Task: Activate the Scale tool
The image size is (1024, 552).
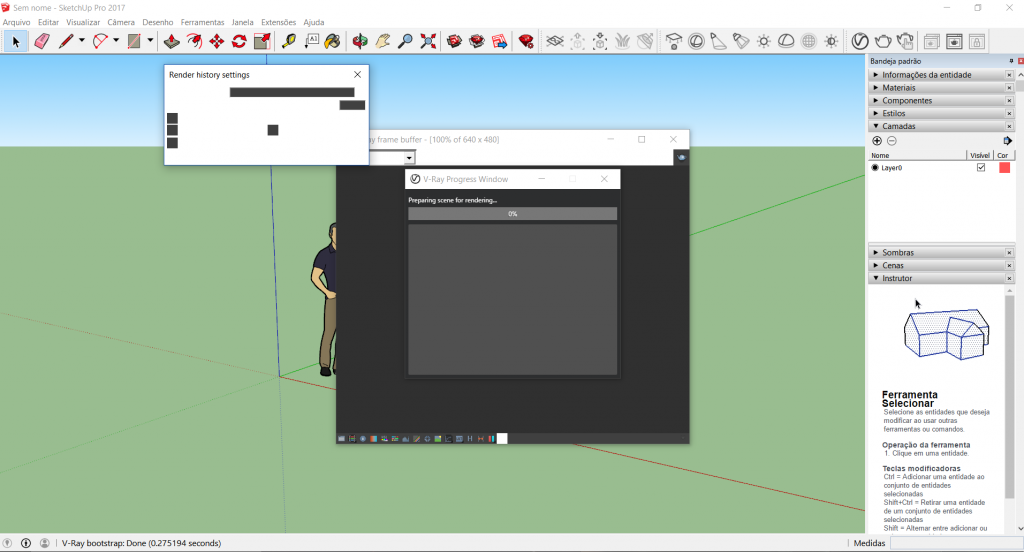Action: [x=262, y=42]
